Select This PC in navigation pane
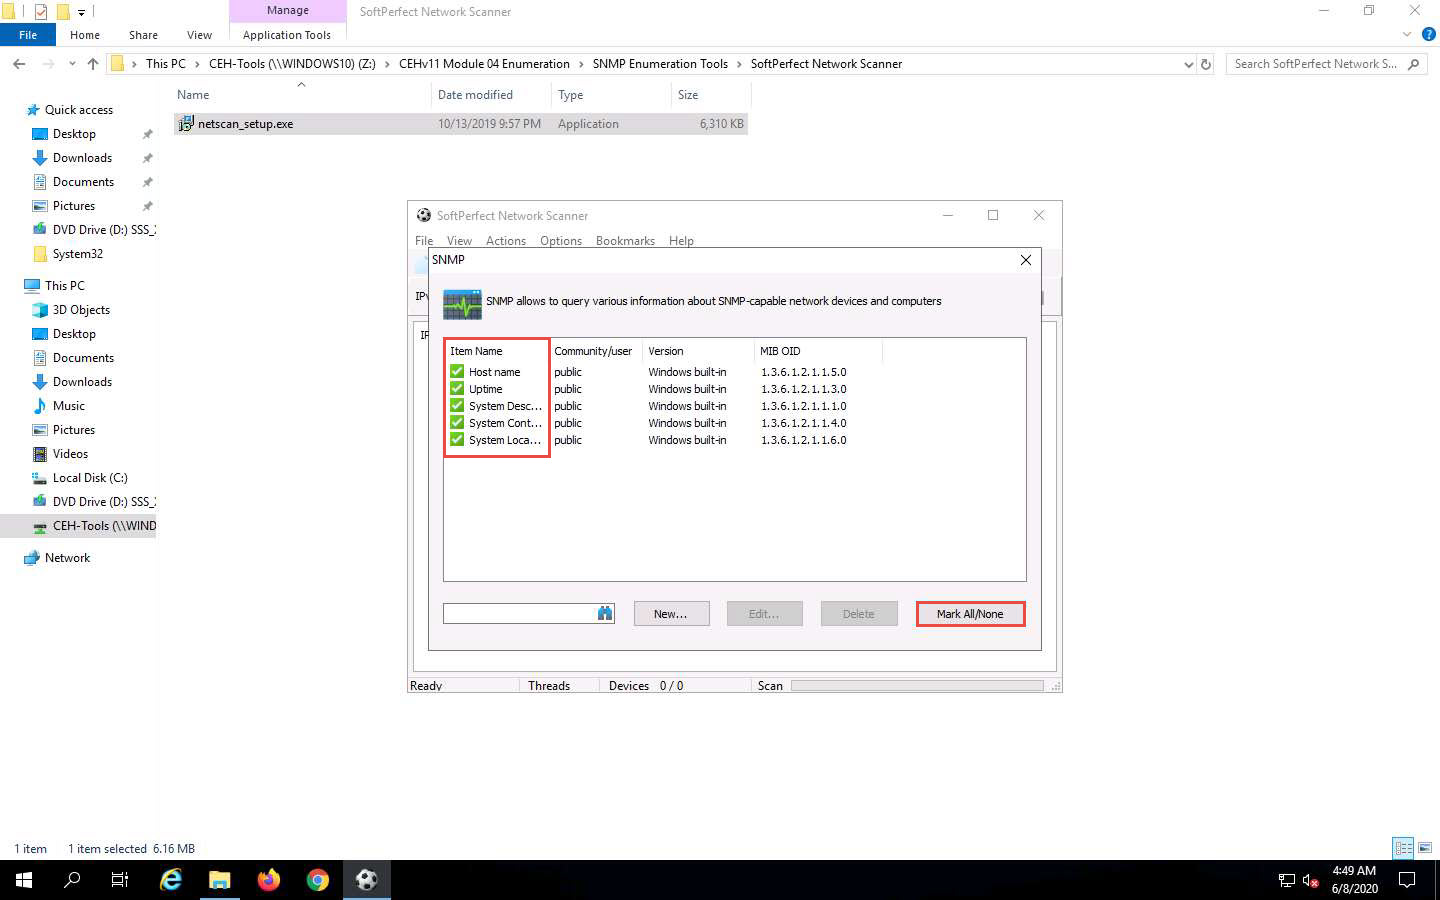 [64, 286]
